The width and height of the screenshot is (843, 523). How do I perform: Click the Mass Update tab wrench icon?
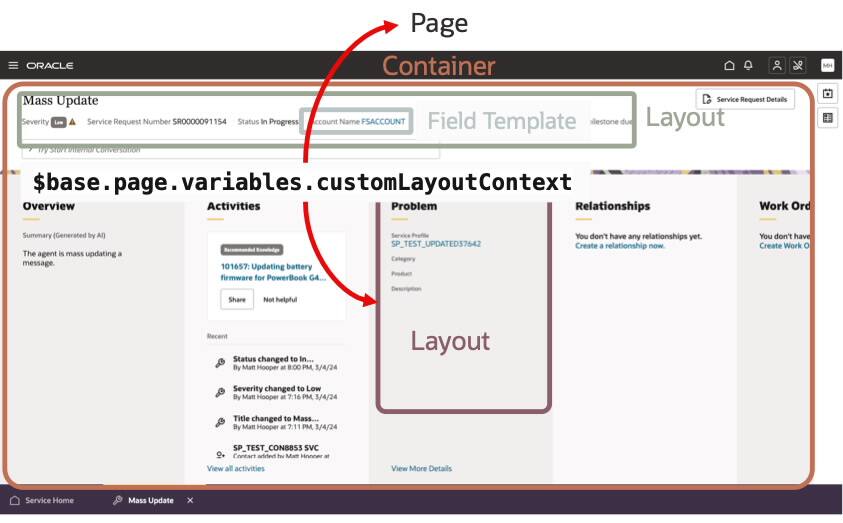point(118,500)
